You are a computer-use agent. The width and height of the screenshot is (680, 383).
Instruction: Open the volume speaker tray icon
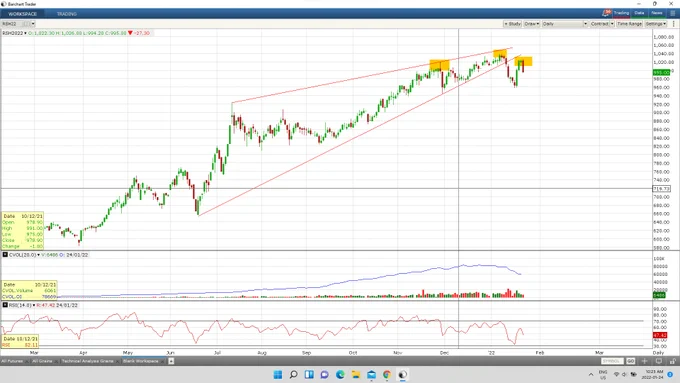(x=624, y=374)
